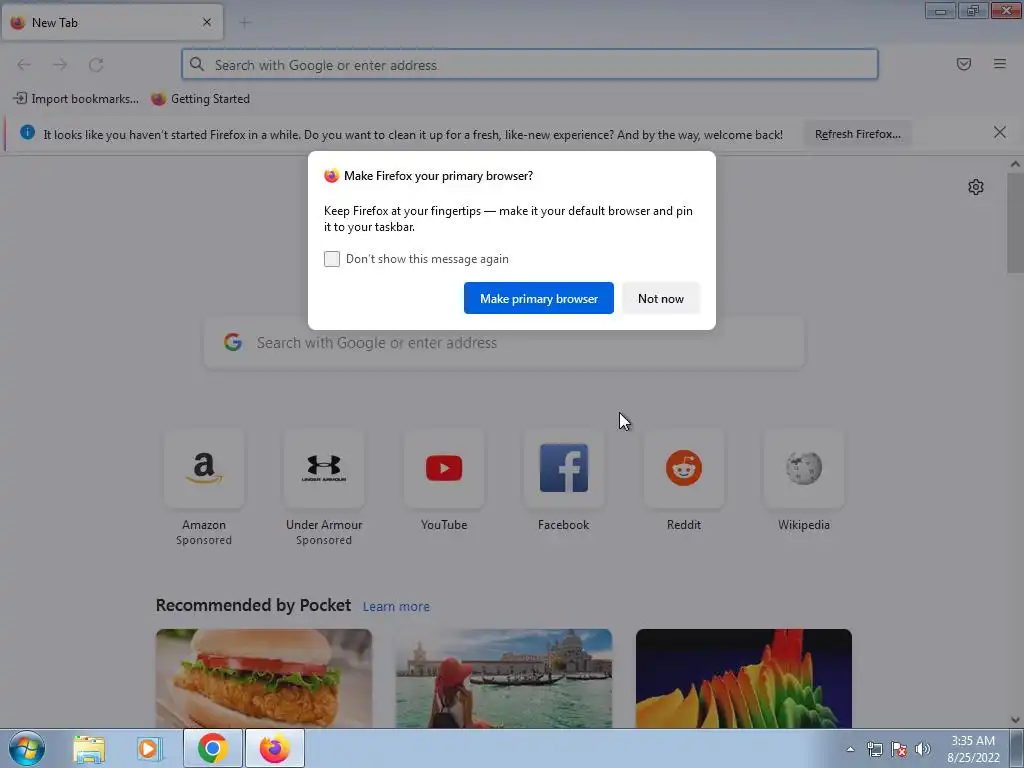Open Windows Media Player from taskbar
Image resolution: width=1024 pixels, height=768 pixels.
pyautogui.click(x=150, y=749)
